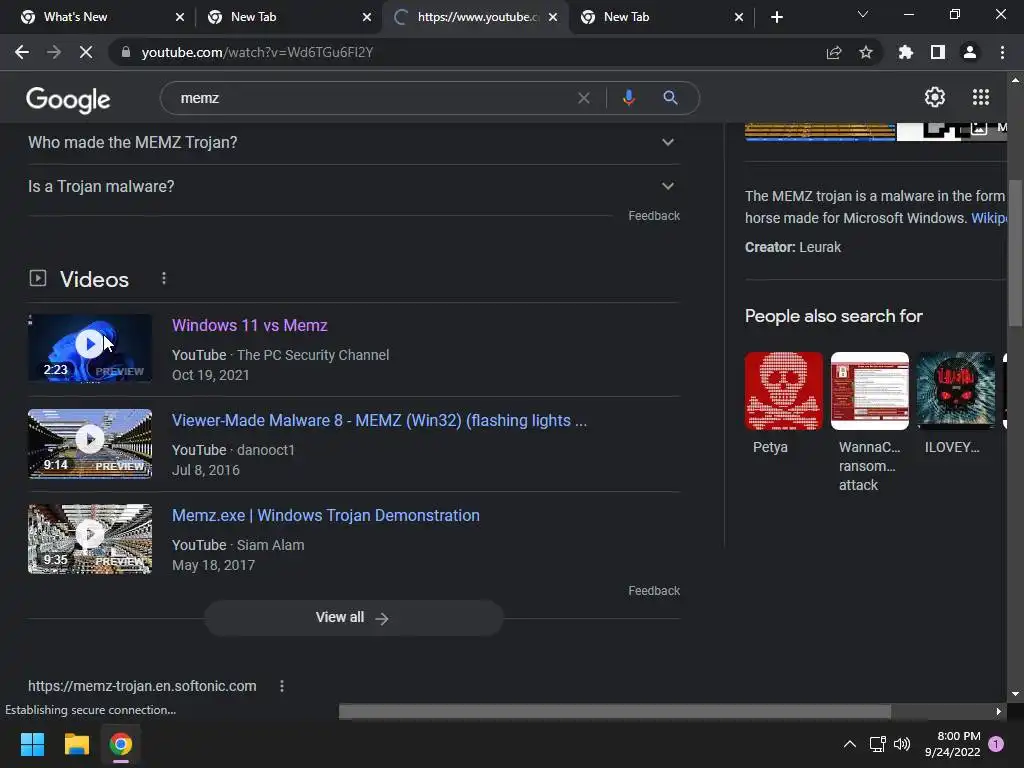1024x768 pixels.
Task: Open Chrome's three-dot menu
Action: click(1002, 52)
